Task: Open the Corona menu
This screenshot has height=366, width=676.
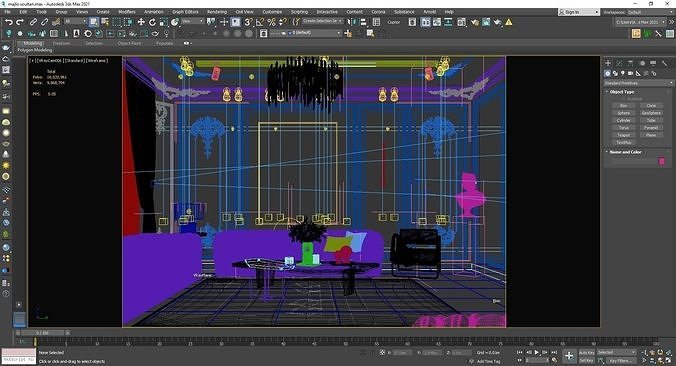Action: tap(378, 12)
